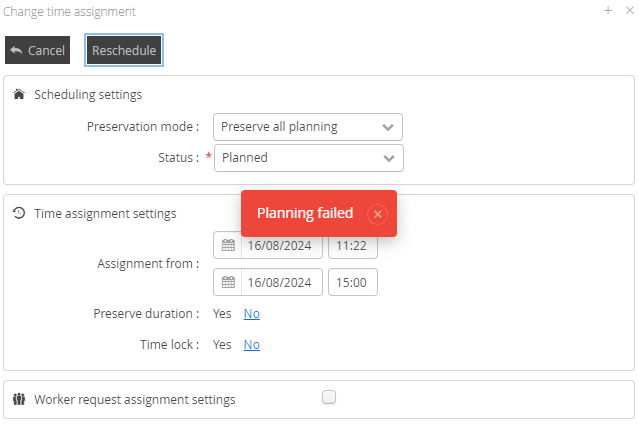The height and width of the screenshot is (425, 639).
Task: Open calendar picker for the end date
Action: pyautogui.click(x=228, y=283)
